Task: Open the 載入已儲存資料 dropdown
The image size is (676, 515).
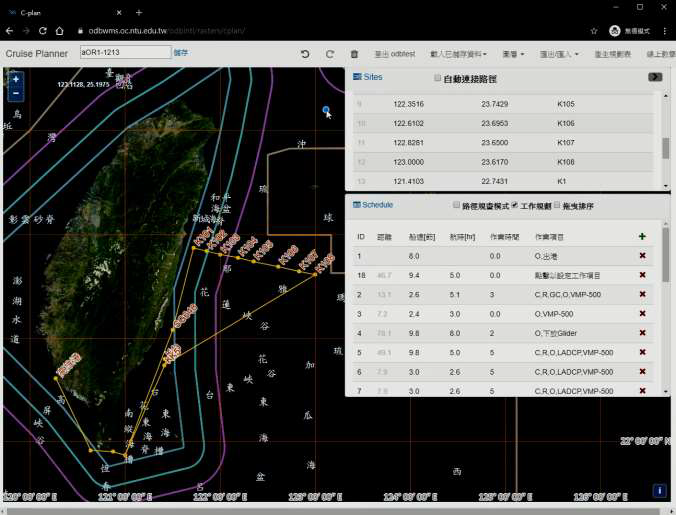Action: tap(461, 54)
